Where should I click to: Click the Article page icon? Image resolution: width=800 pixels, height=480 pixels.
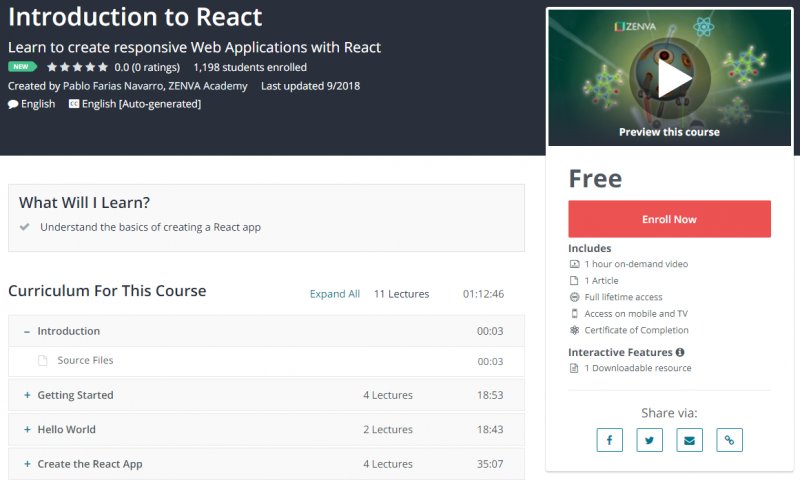coord(574,281)
